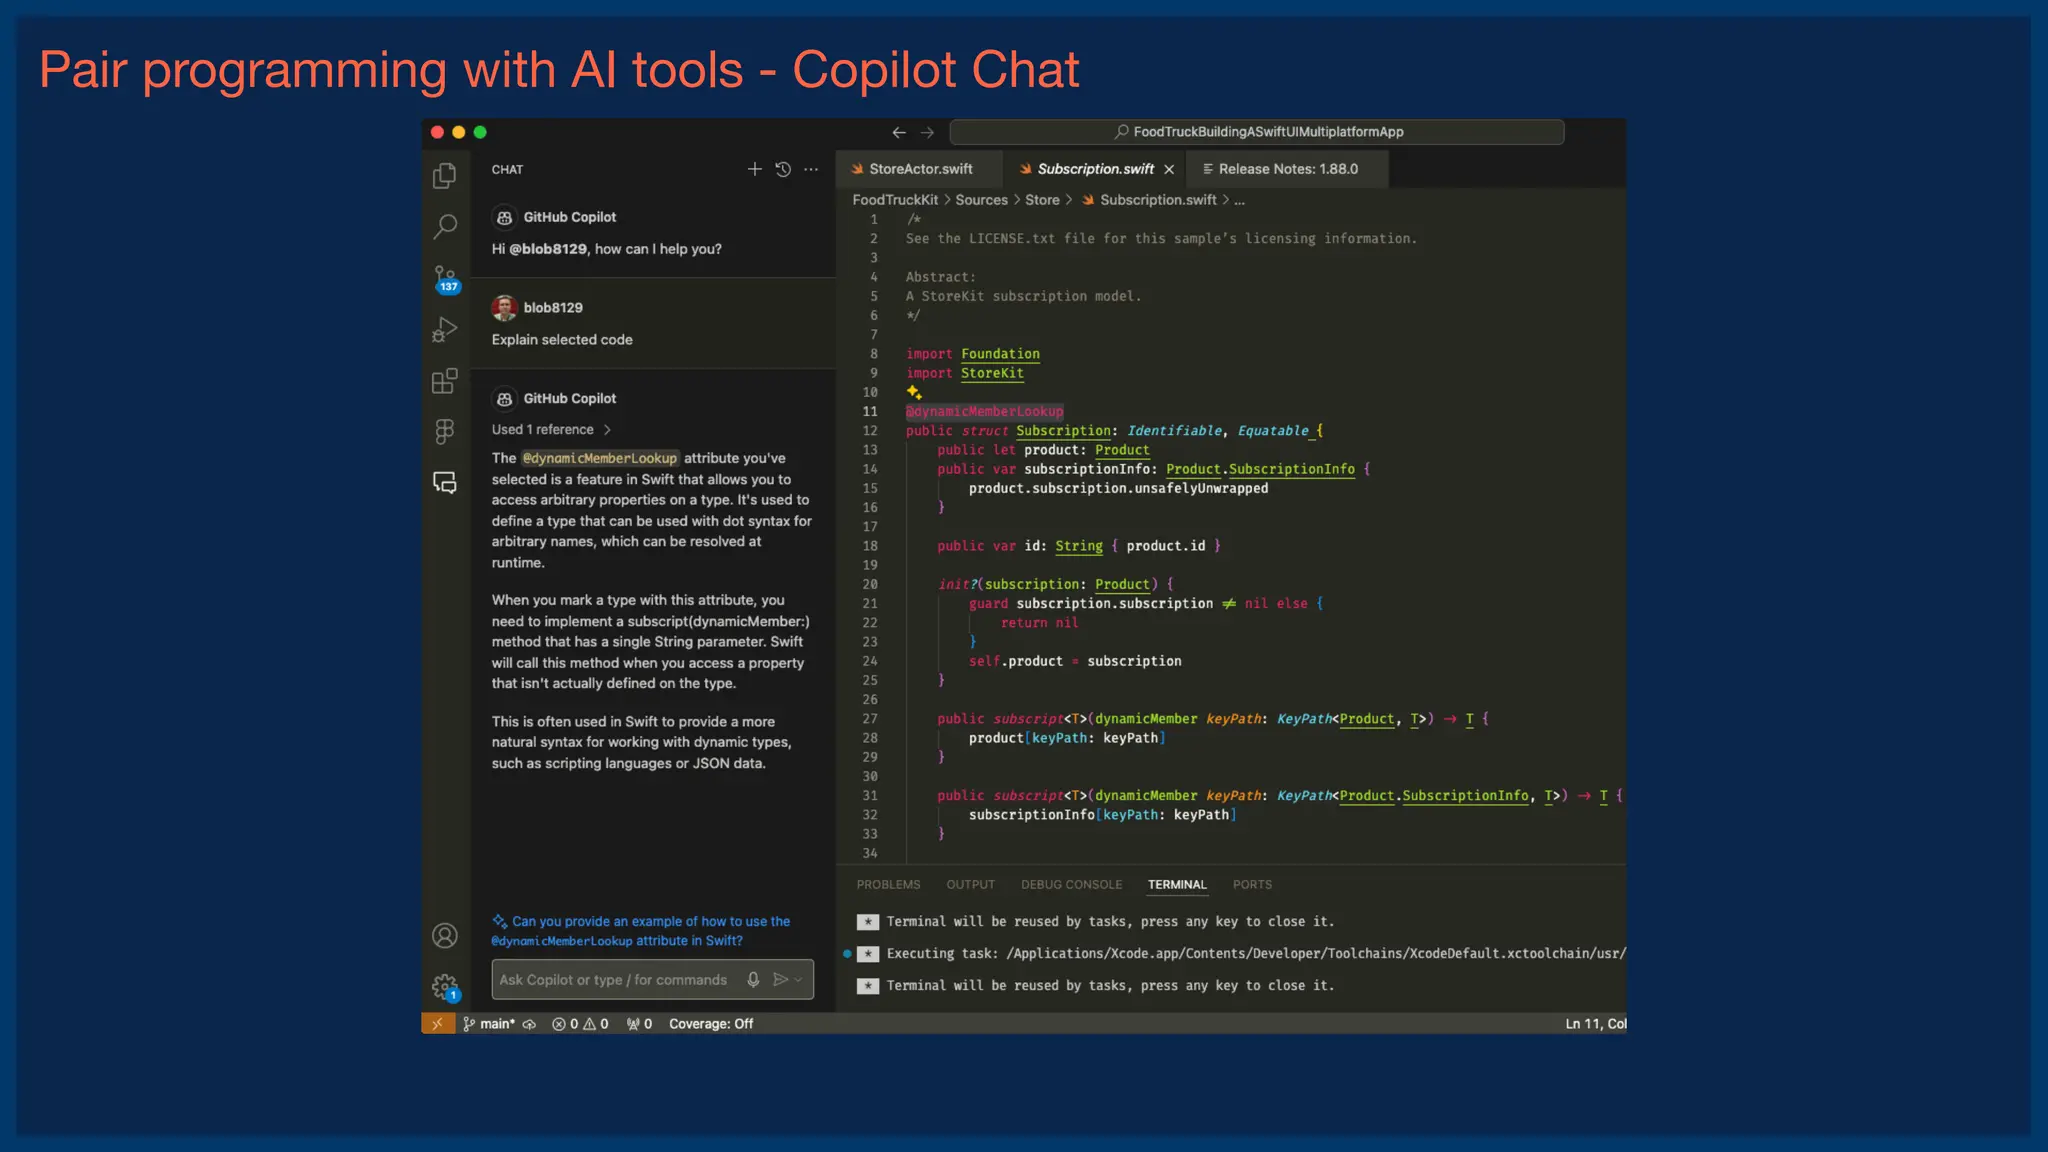Switch to the DEBUG CONSOLE panel tab
2048x1152 pixels.
pos(1071,884)
